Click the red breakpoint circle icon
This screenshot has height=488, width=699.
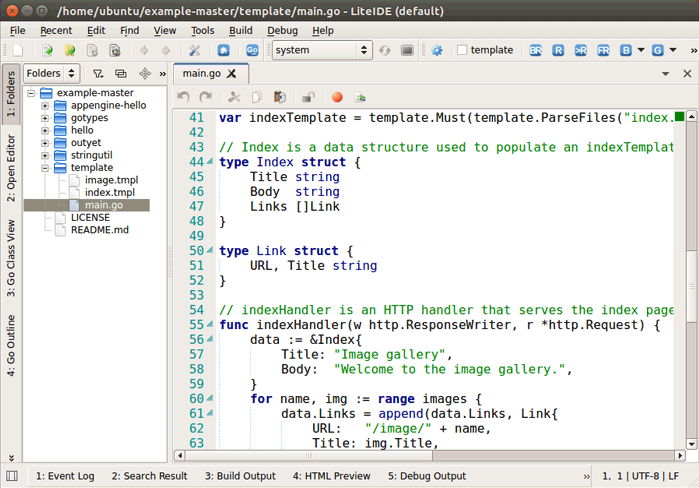(x=337, y=97)
